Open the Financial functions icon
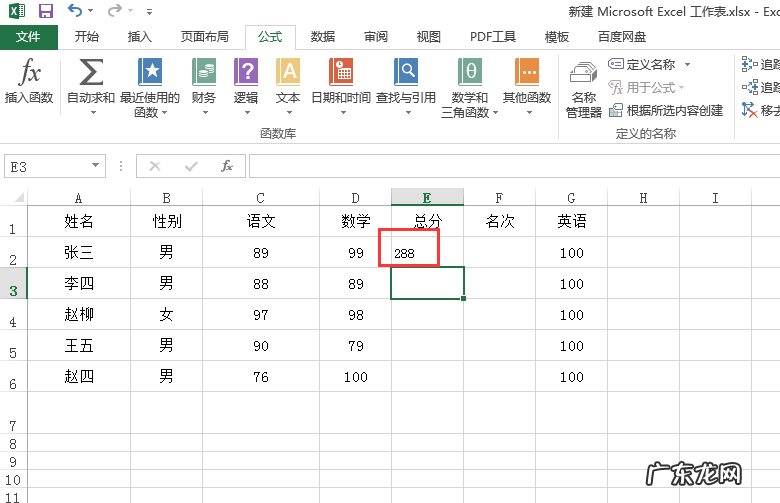Image resolution: width=780 pixels, height=503 pixels. point(204,72)
